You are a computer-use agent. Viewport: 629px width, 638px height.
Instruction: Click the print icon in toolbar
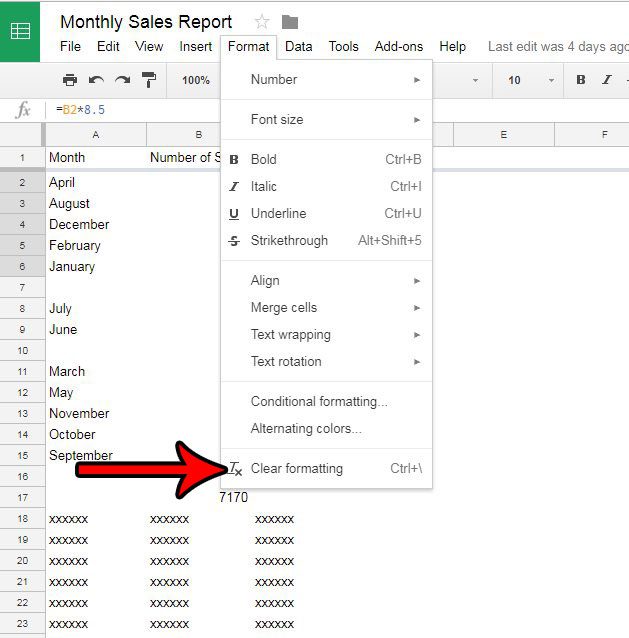coord(70,80)
